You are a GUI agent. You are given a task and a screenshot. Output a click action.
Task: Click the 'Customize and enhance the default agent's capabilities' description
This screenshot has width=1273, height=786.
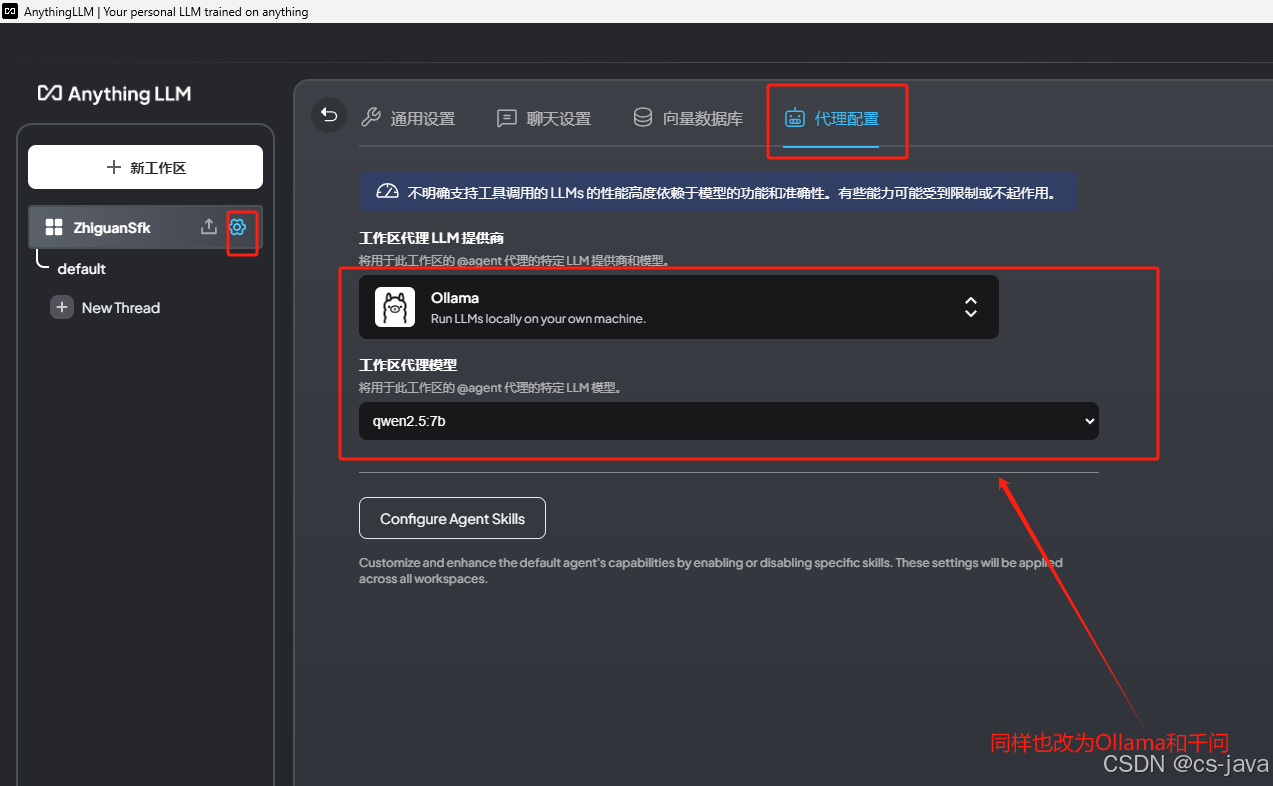[x=711, y=570]
